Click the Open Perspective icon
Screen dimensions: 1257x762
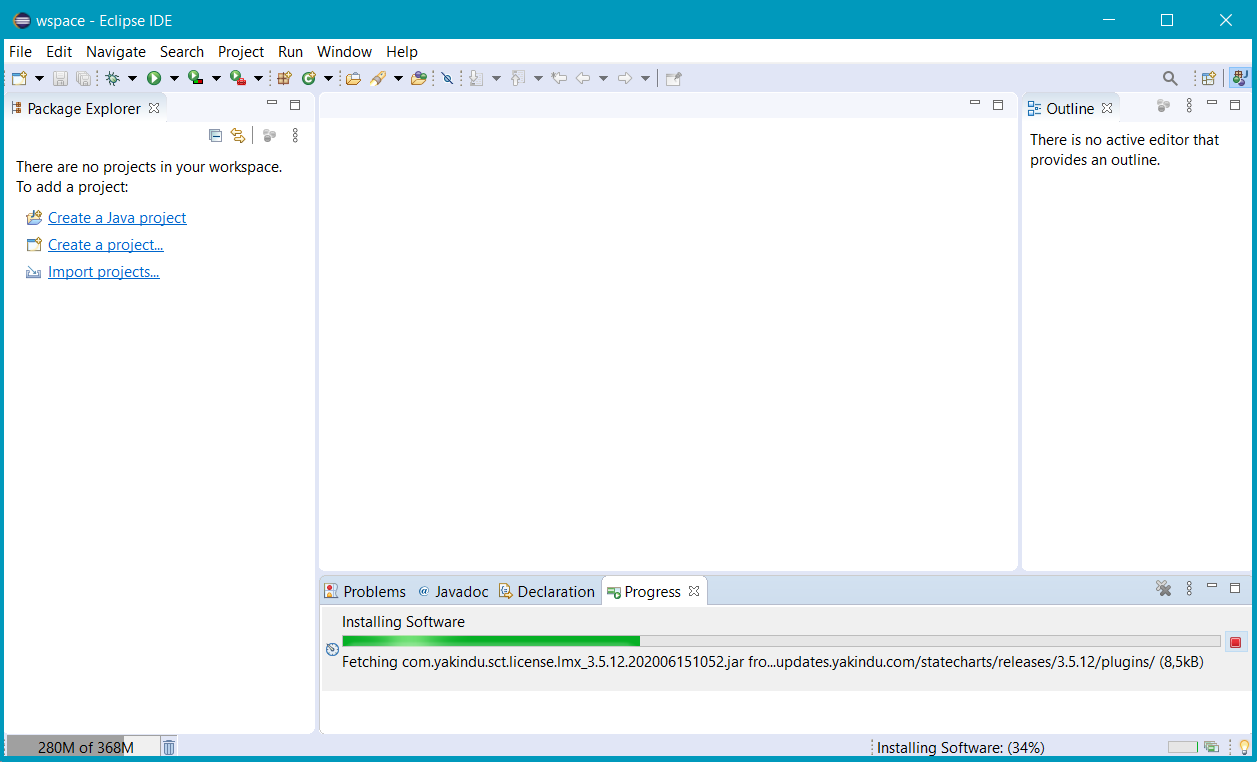(1208, 78)
